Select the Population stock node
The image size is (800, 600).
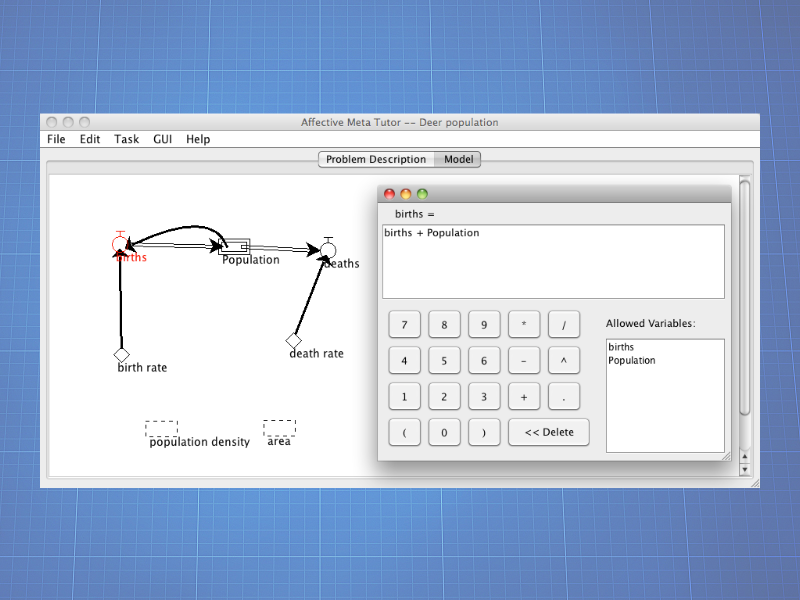coord(234,246)
